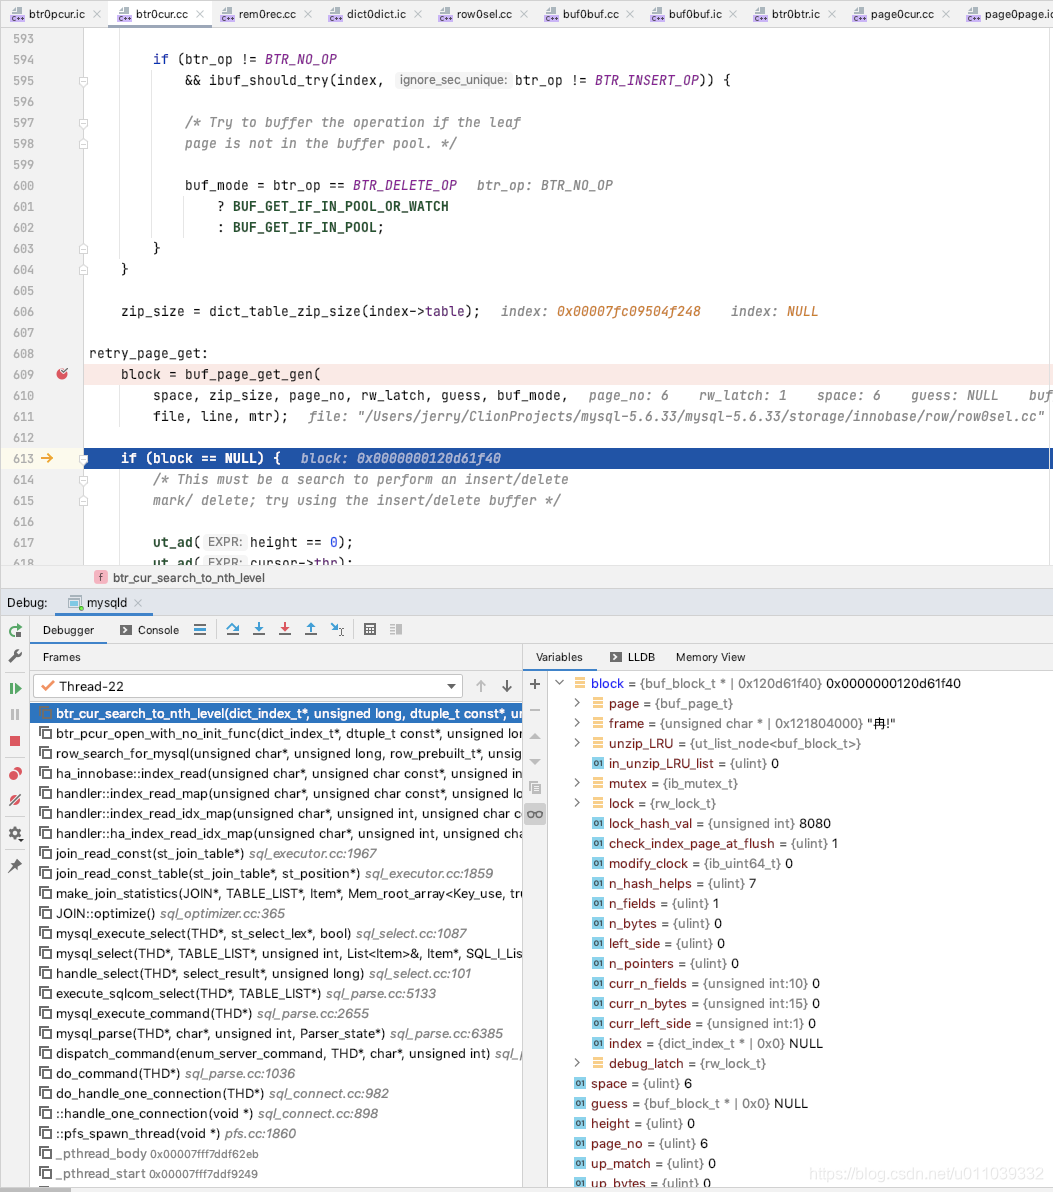The height and width of the screenshot is (1192, 1053).
Task: Toggle show watches glasses icon
Action: [535, 814]
